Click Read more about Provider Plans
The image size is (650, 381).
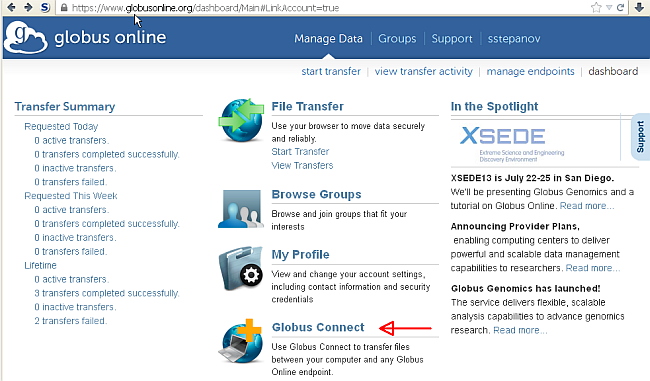593,268
